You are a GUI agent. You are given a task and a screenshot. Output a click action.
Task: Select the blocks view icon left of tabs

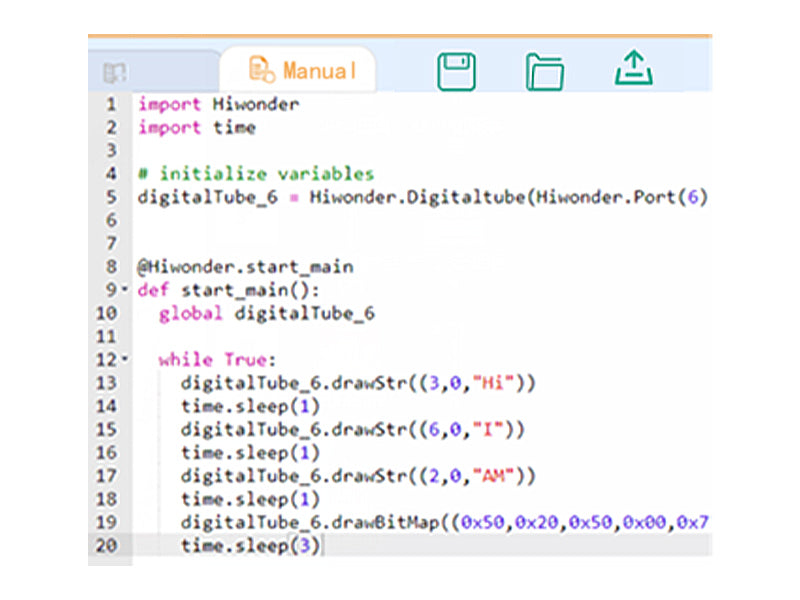point(114,70)
